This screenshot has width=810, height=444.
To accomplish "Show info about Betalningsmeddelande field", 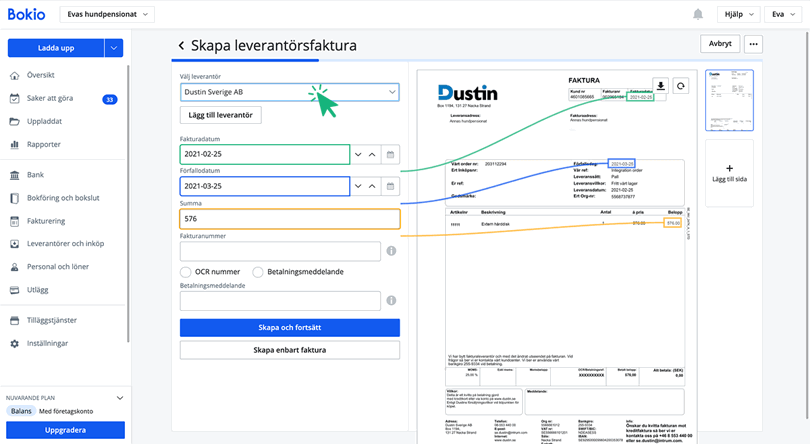I will point(391,300).
